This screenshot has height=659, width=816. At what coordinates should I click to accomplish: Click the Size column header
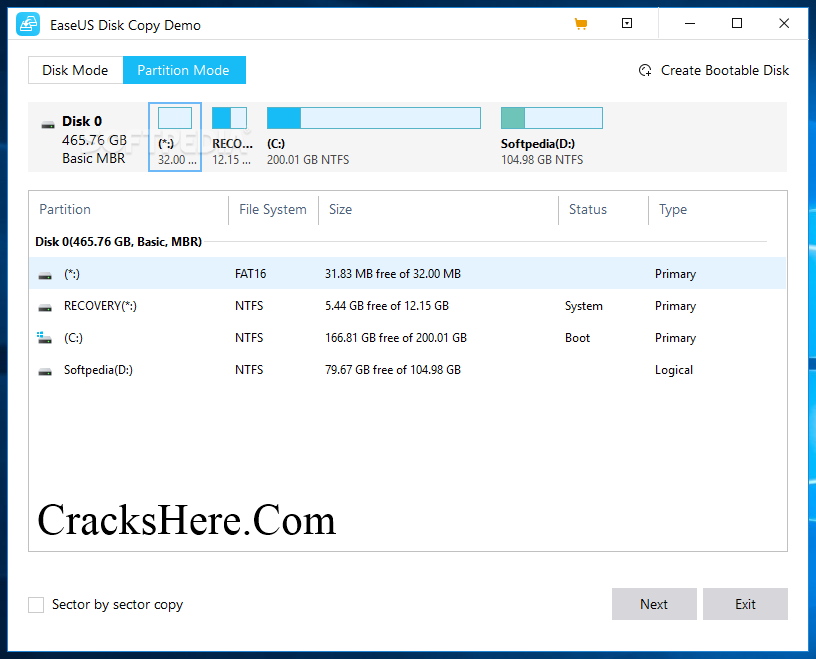pos(340,209)
